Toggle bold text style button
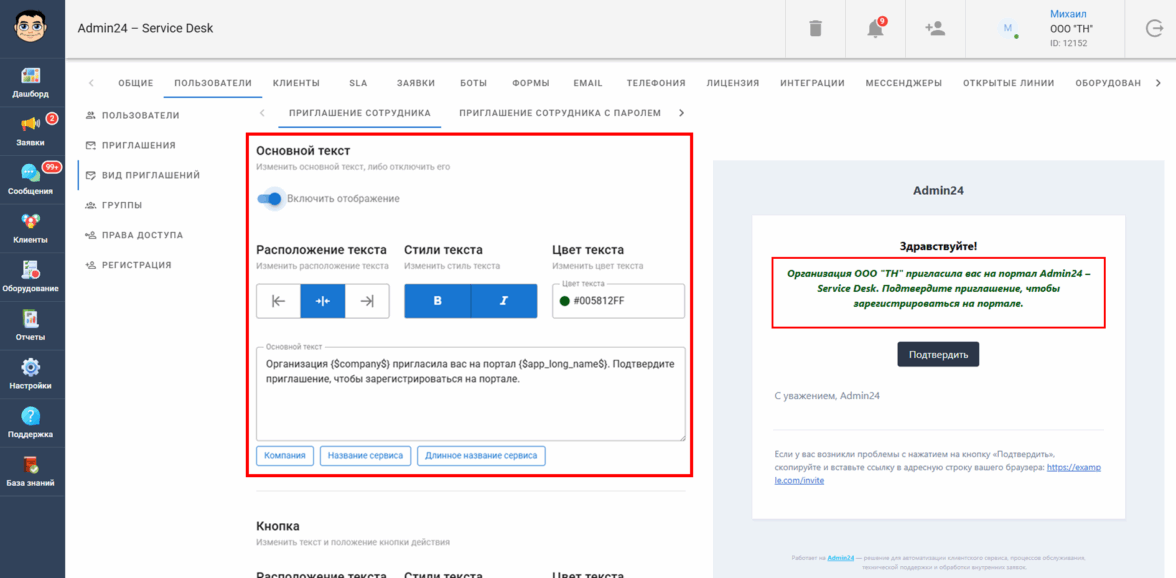Viewport: 1176px width, 578px height. [x=437, y=301]
